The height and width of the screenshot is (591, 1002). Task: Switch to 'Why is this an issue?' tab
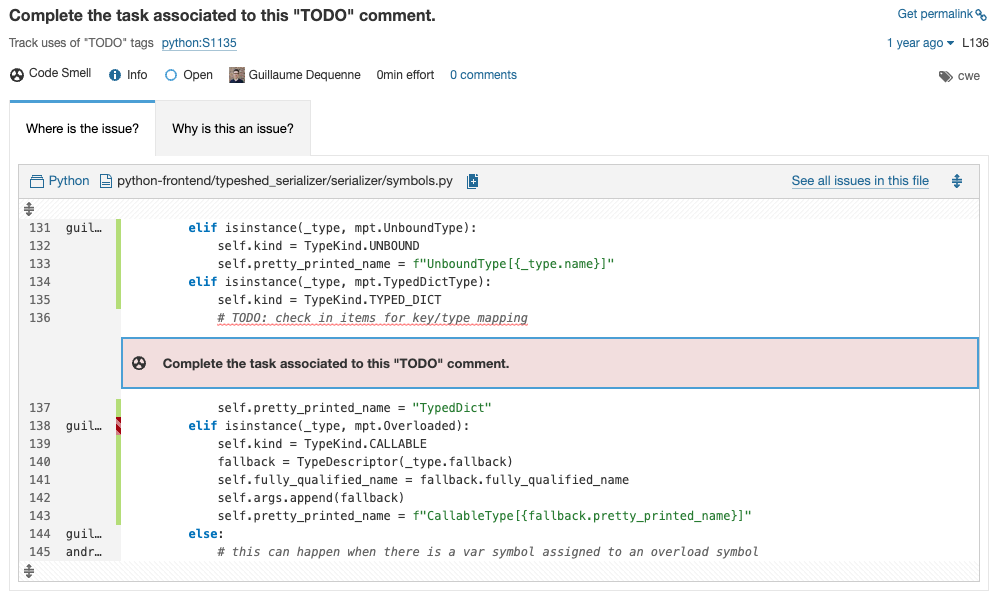(232, 129)
